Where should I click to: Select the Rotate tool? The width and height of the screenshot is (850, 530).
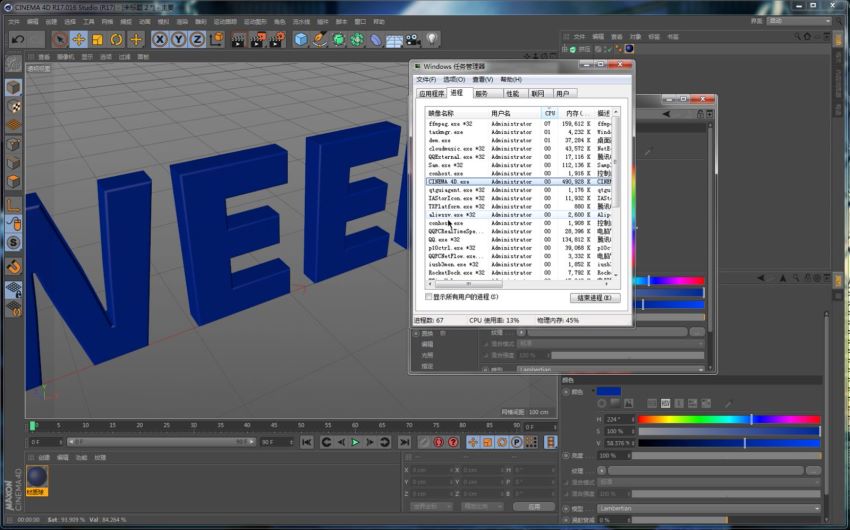tap(116, 39)
